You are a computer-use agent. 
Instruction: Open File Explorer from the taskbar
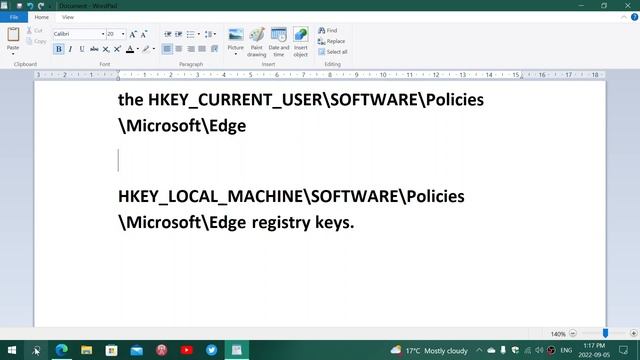[x=87, y=350]
